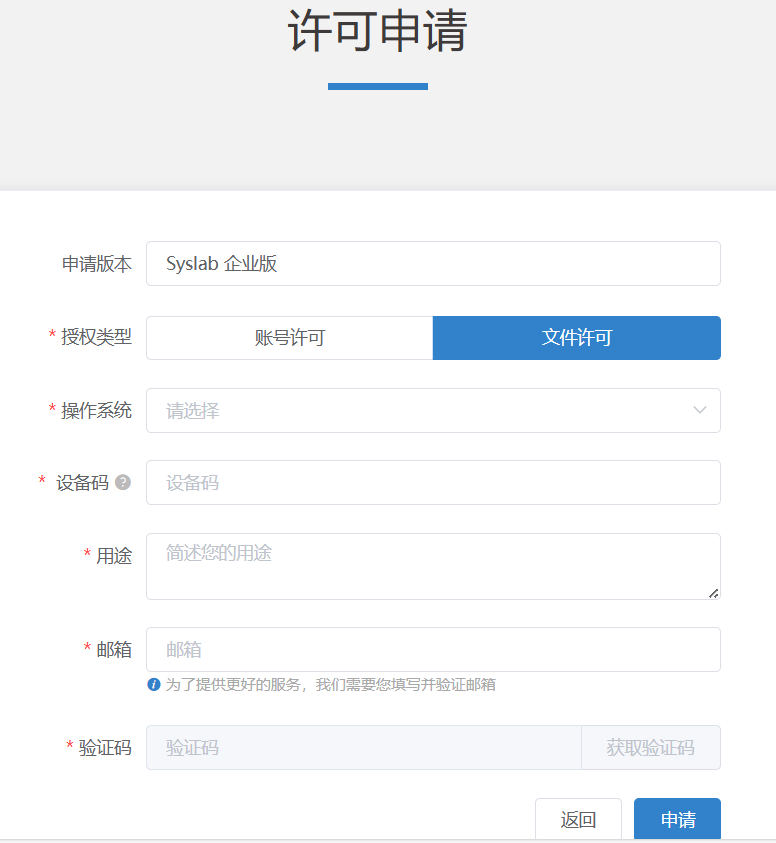The image size is (776, 843).
Task: Focus the 设备码 input field
Action: point(432,483)
